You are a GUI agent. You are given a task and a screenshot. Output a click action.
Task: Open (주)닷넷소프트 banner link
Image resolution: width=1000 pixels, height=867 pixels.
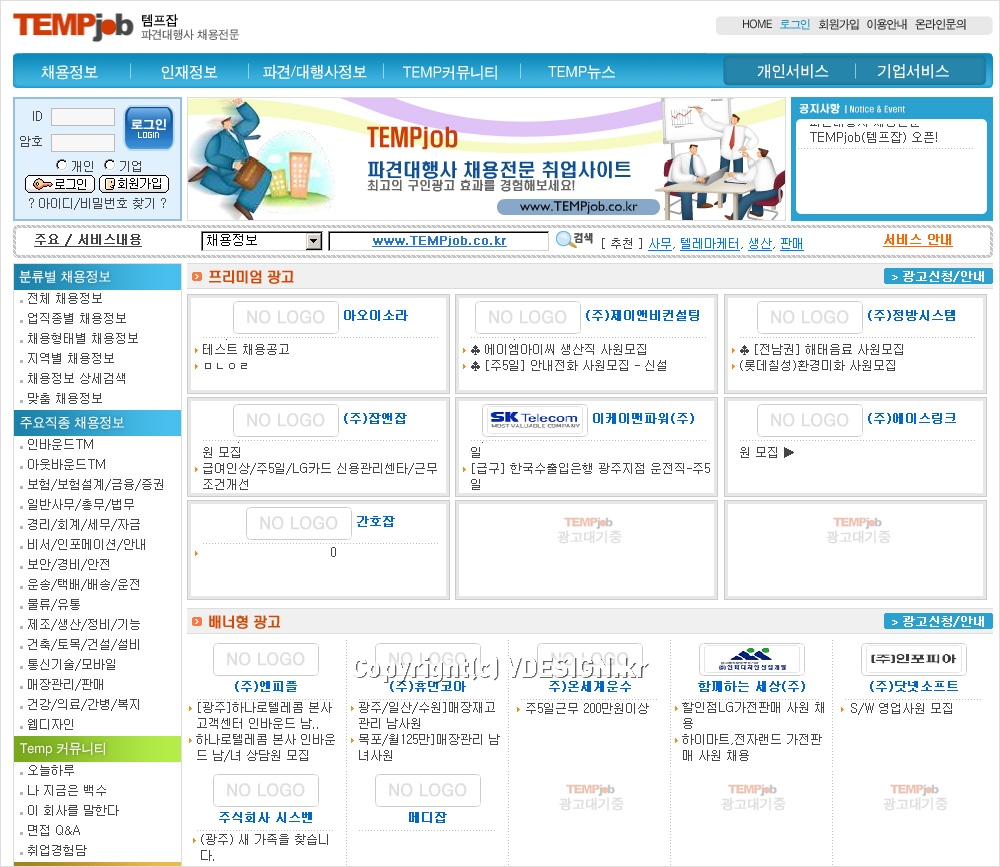pyautogui.click(x=913, y=686)
